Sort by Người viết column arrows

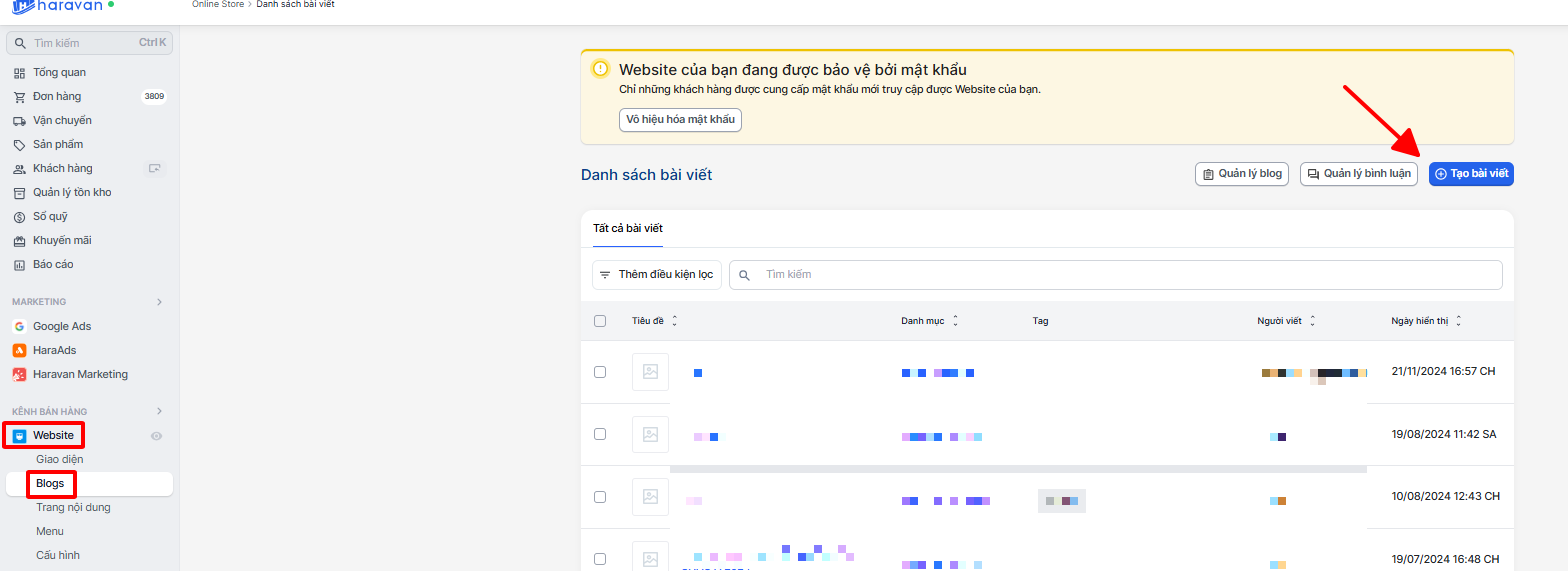pyautogui.click(x=1312, y=321)
